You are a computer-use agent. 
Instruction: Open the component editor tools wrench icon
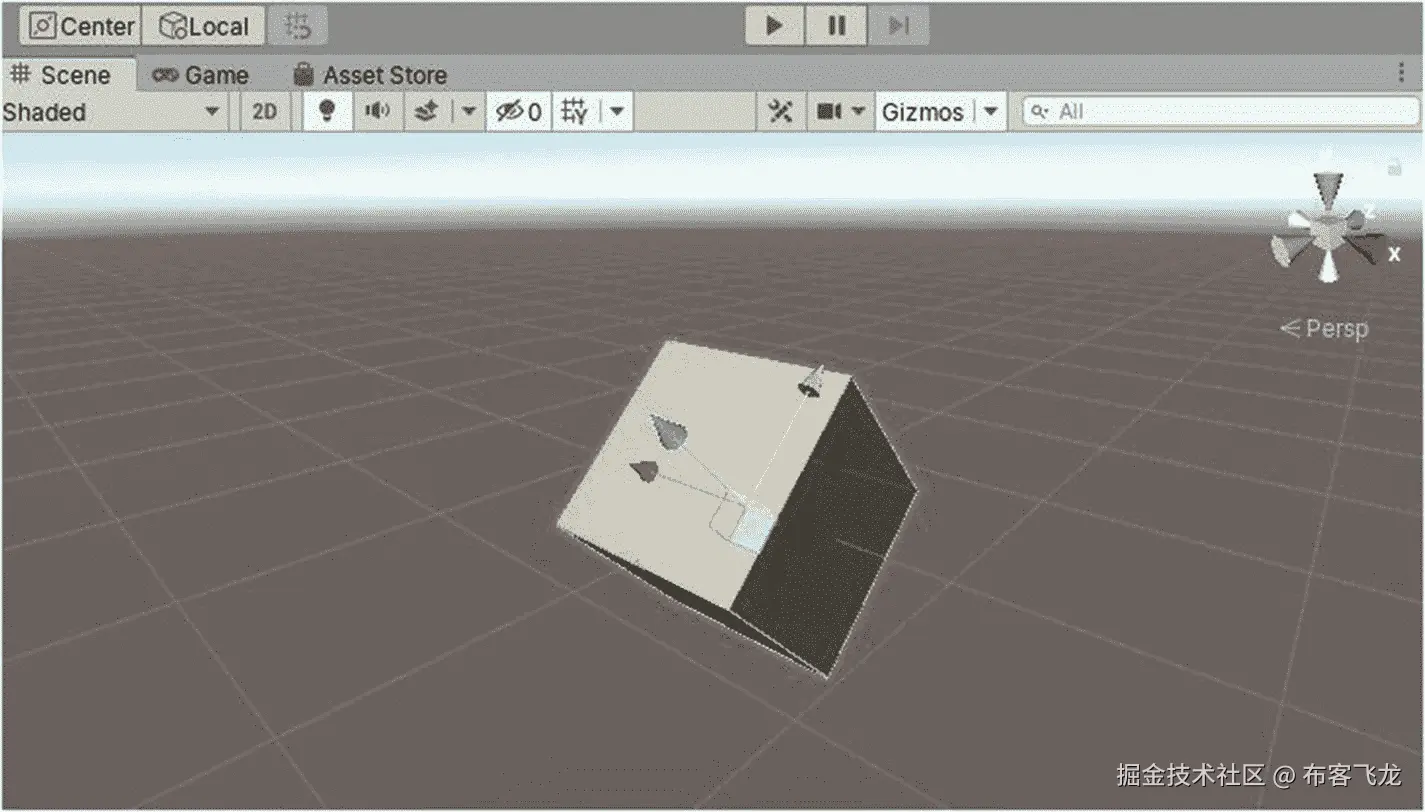coord(782,111)
